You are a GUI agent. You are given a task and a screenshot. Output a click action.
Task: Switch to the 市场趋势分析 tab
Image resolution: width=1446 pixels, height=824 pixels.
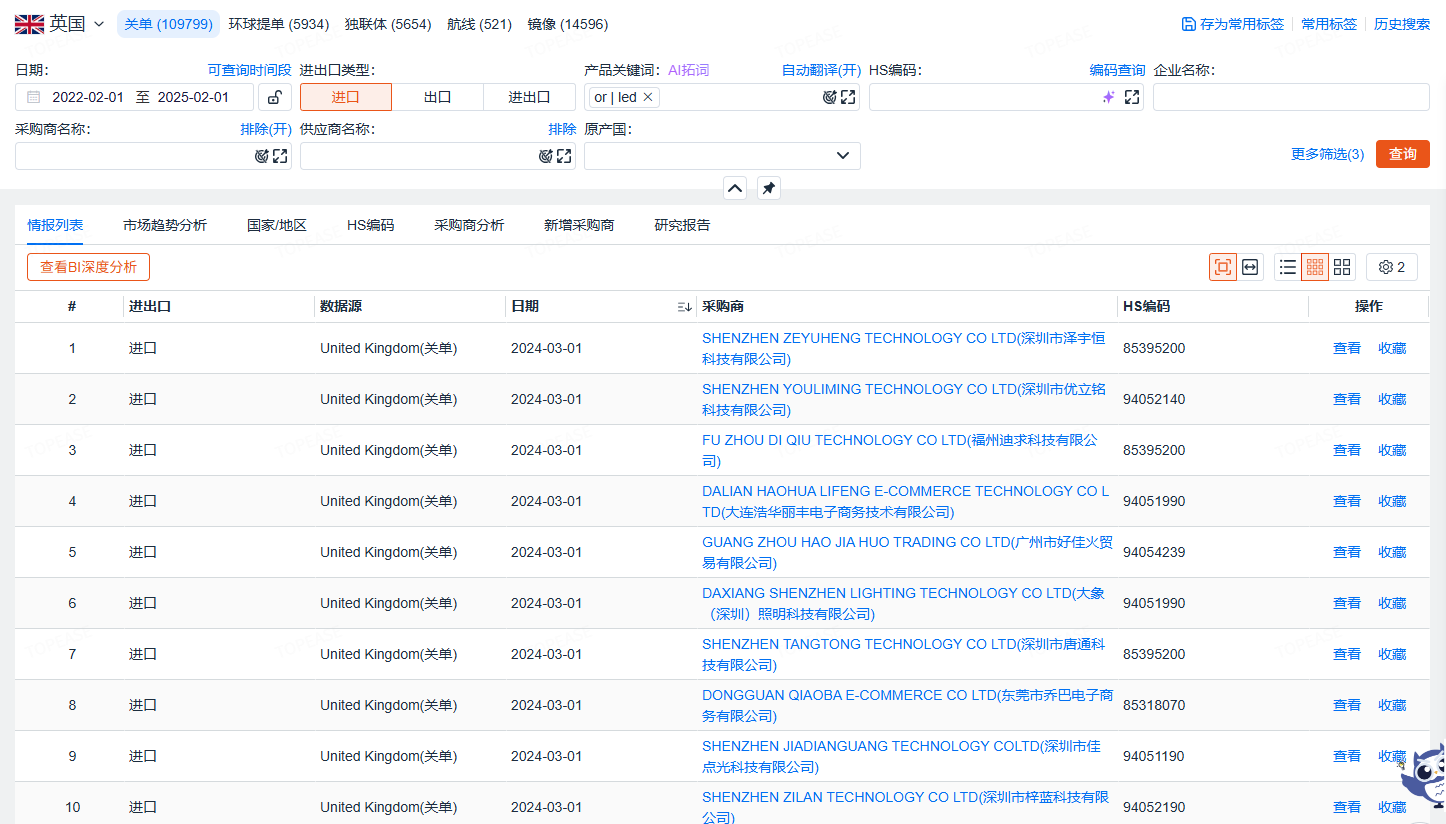pos(165,225)
